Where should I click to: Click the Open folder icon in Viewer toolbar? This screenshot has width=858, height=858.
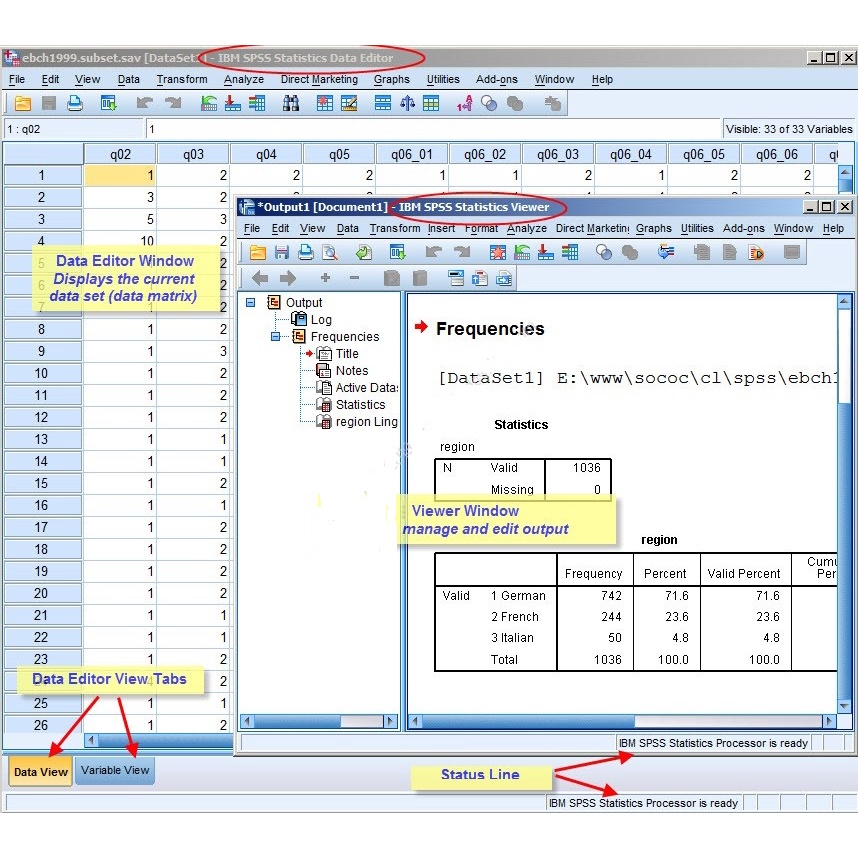pyautogui.click(x=257, y=252)
